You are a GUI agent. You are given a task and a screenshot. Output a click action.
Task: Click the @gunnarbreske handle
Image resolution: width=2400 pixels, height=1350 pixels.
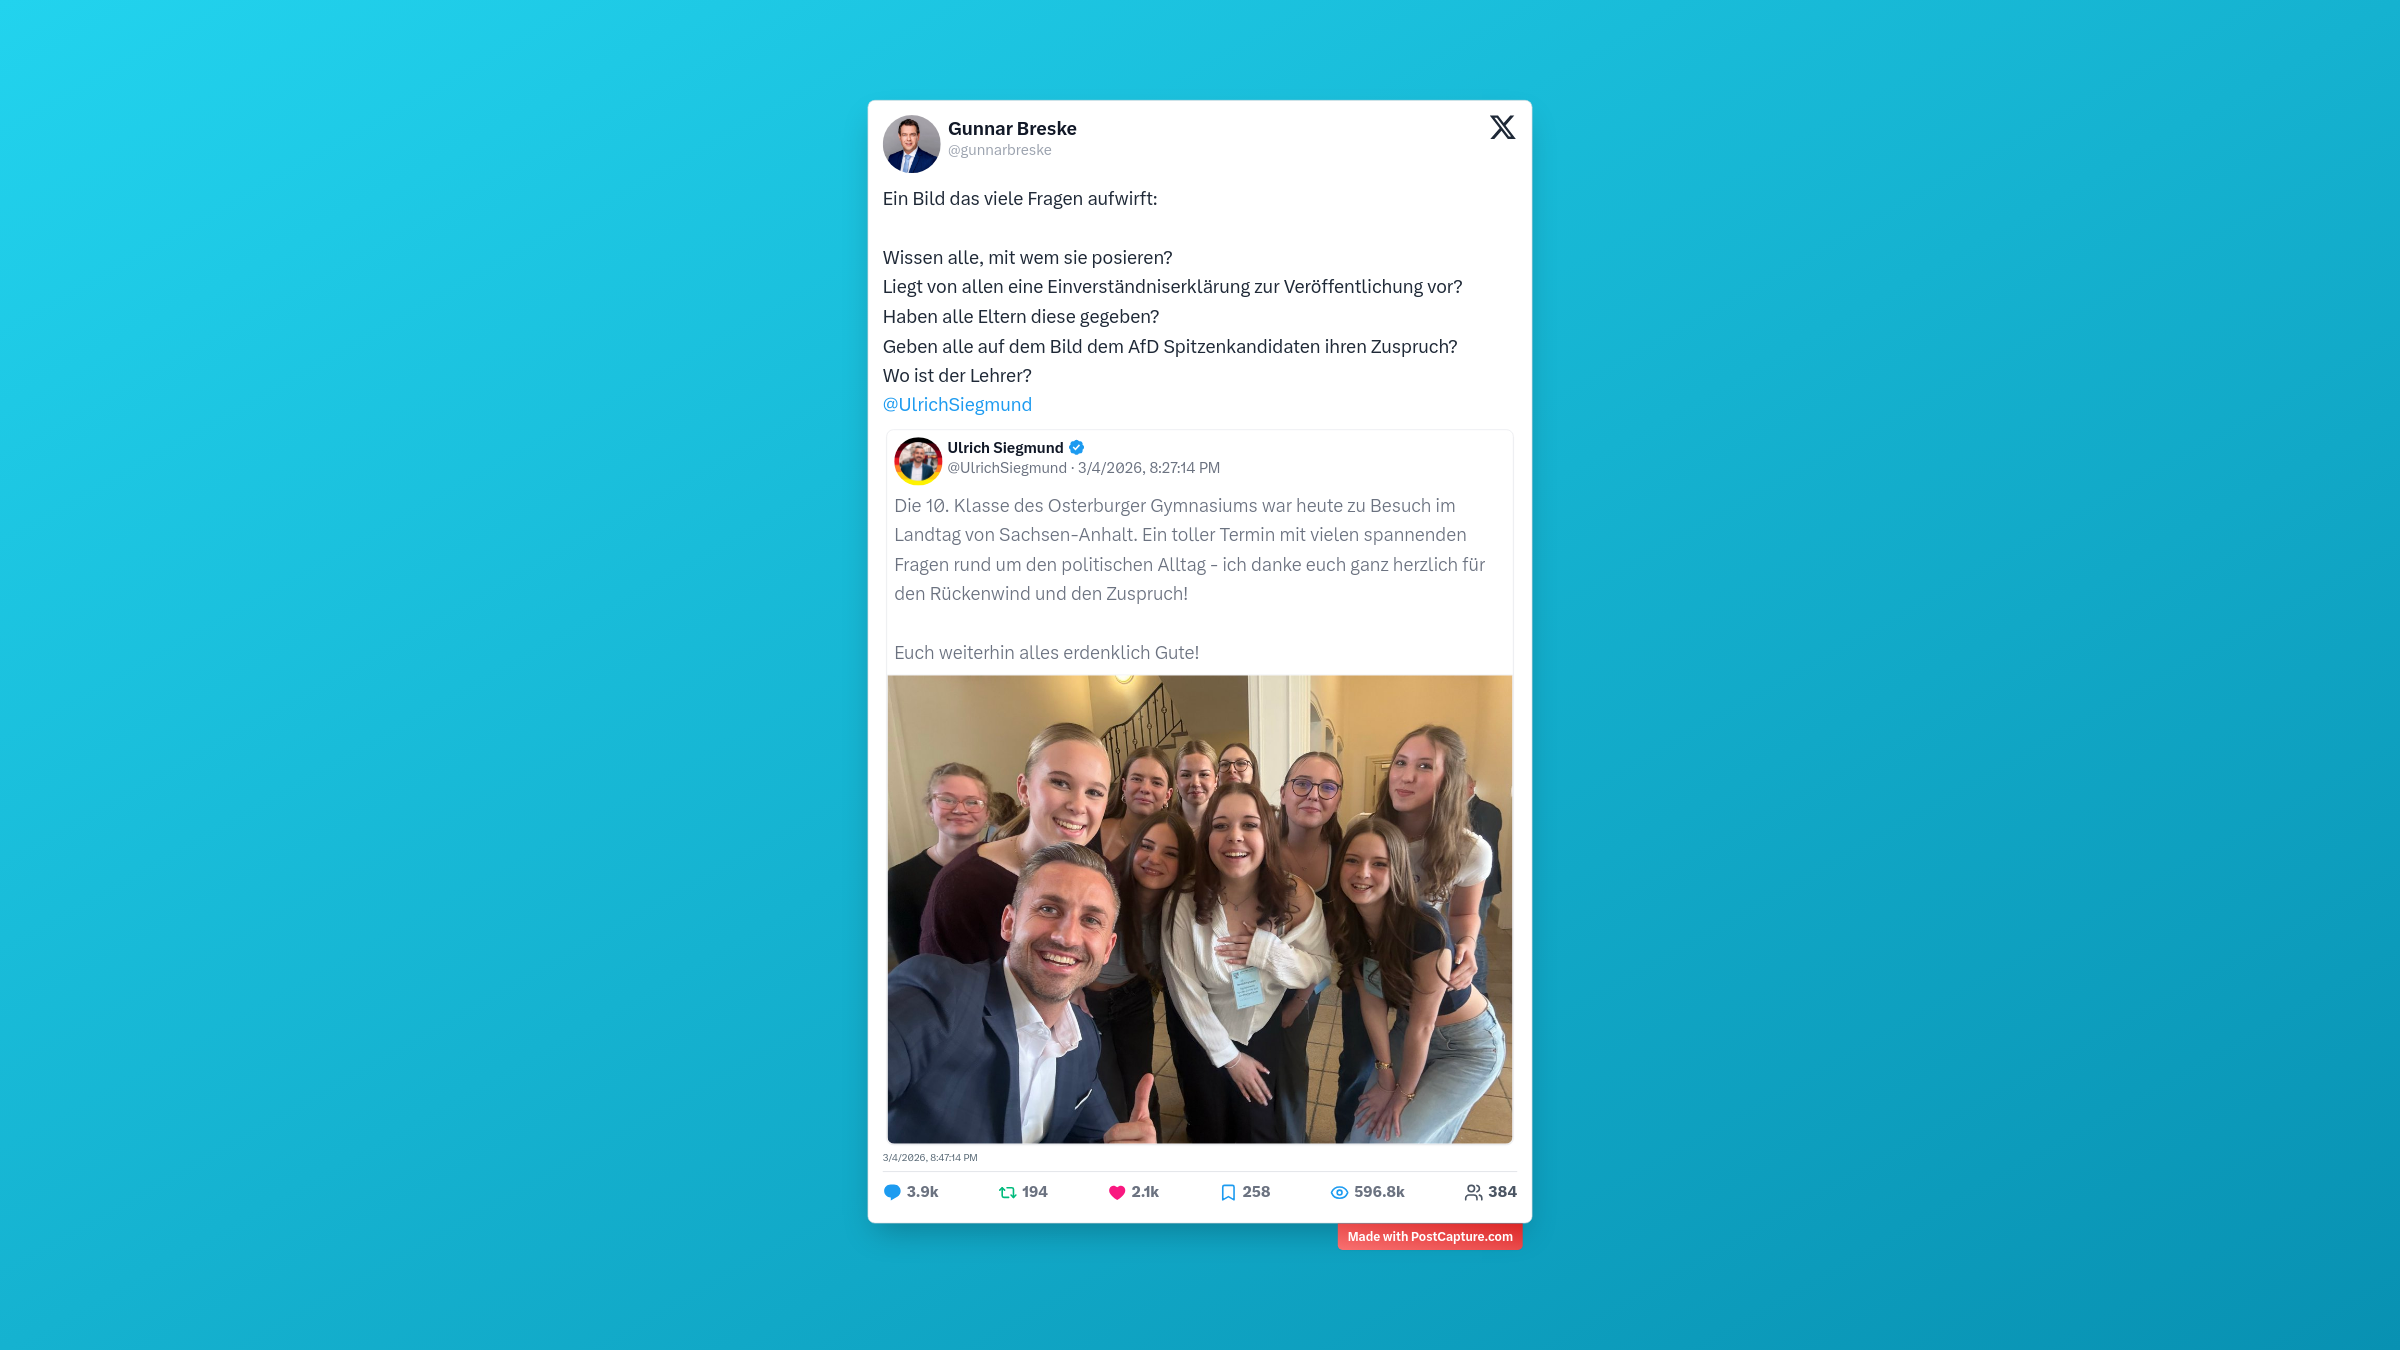1000,150
